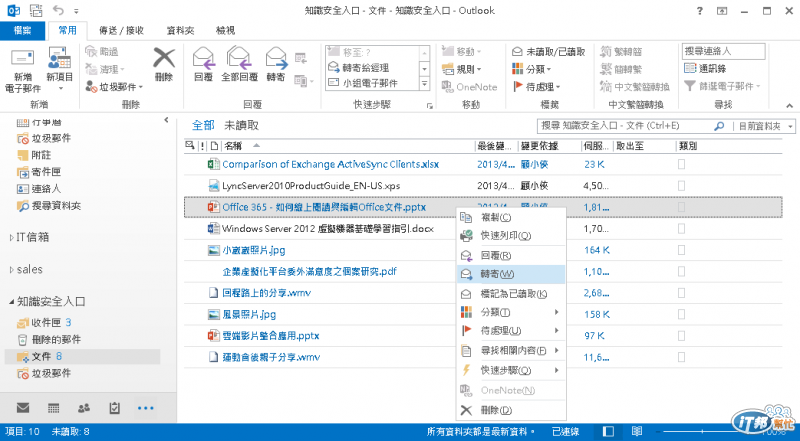Select 雲端影片整合應用.pptx item

[x=270, y=336]
